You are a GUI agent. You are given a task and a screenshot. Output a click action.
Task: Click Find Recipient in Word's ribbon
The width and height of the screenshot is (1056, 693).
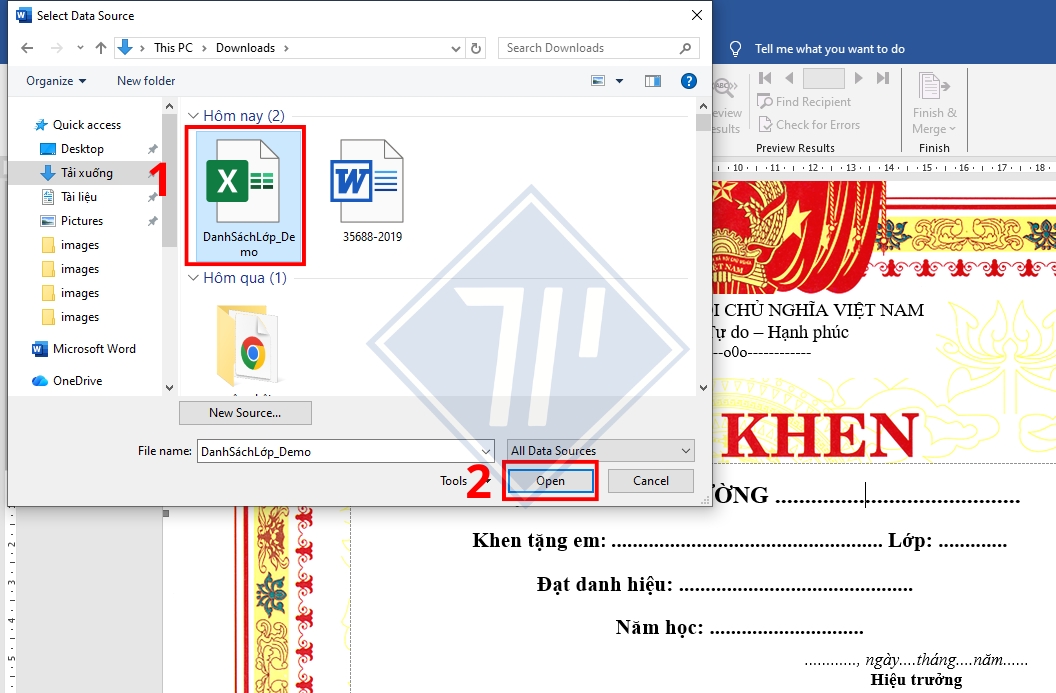tap(804, 102)
